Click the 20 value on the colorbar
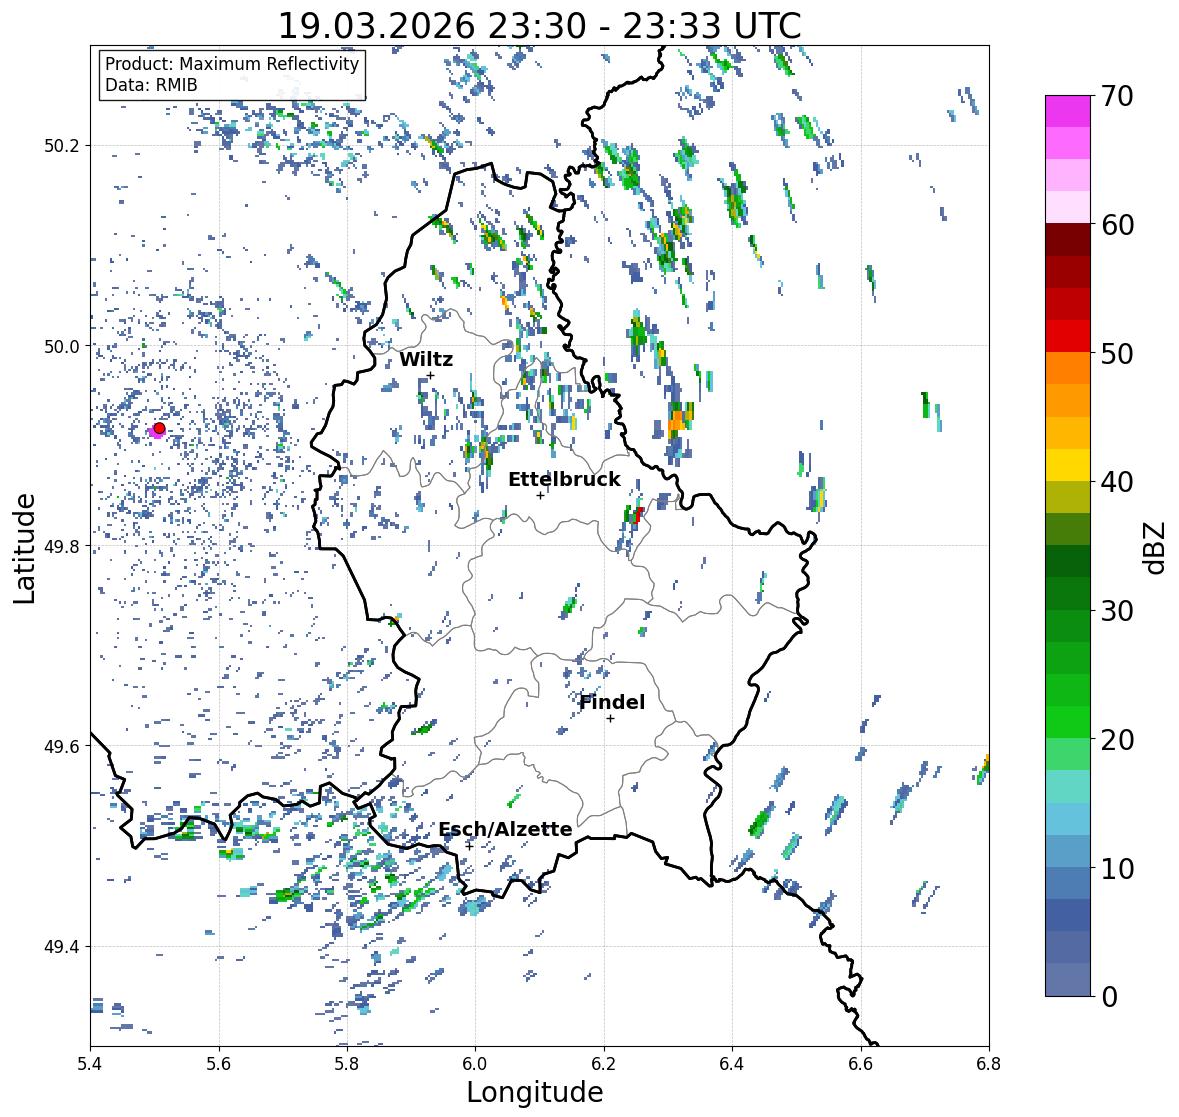 pyautogui.click(x=1117, y=740)
